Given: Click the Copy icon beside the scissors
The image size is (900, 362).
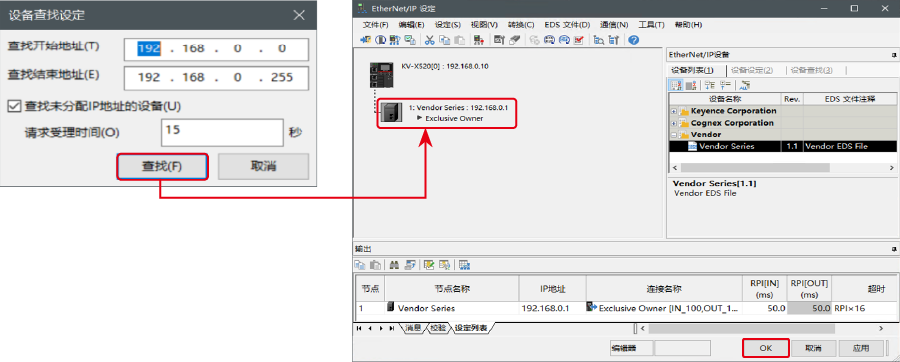Looking at the screenshot, I should 444,40.
